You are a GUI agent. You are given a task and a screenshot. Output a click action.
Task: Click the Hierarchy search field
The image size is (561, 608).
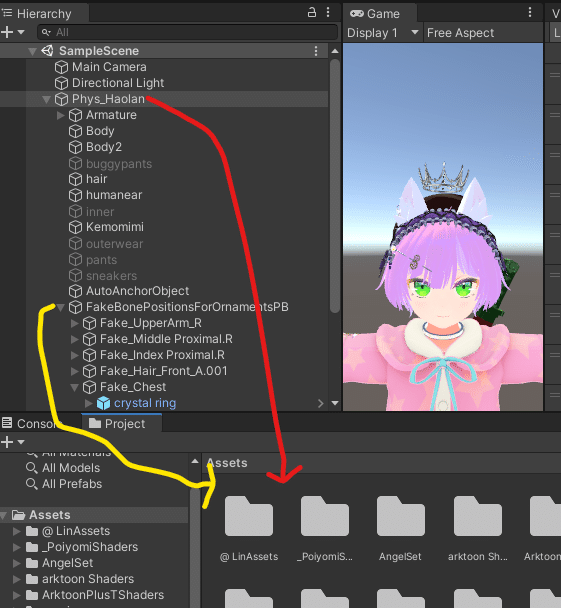pyautogui.click(x=188, y=32)
